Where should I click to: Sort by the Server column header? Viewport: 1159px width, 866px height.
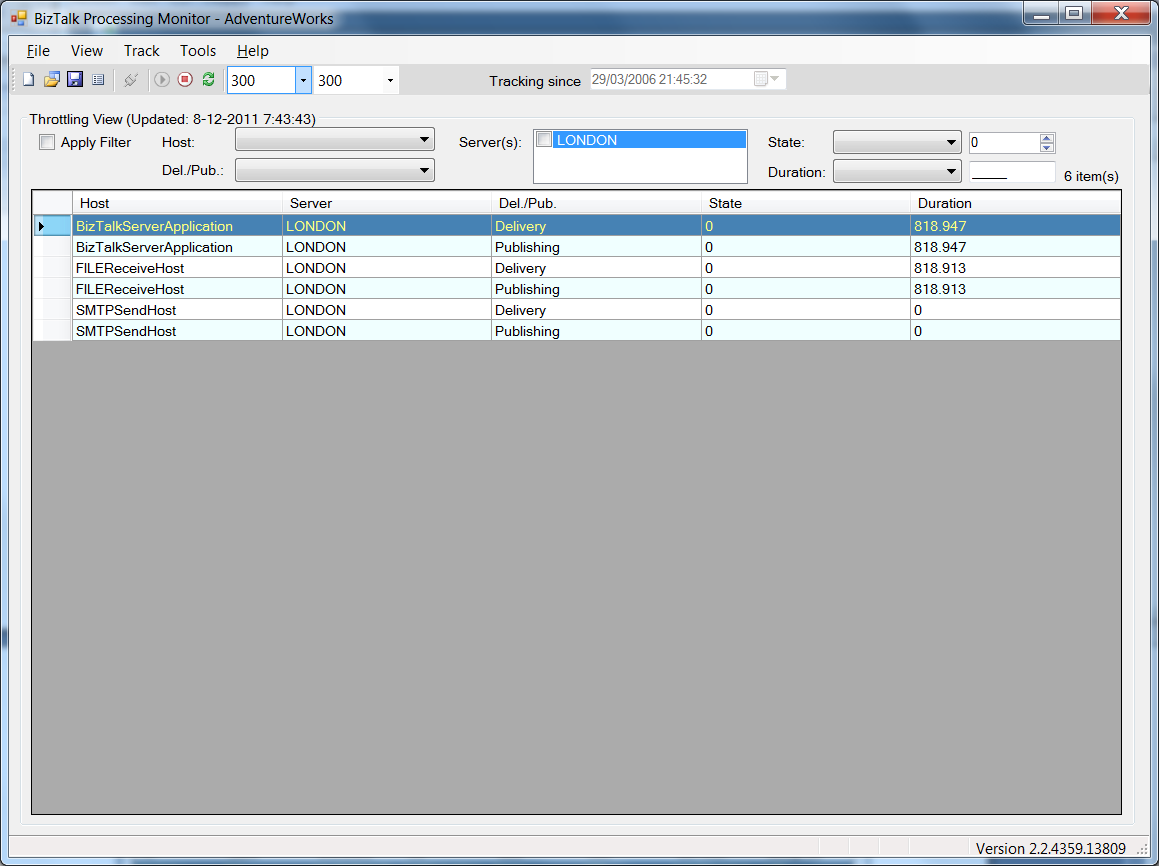tap(387, 203)
